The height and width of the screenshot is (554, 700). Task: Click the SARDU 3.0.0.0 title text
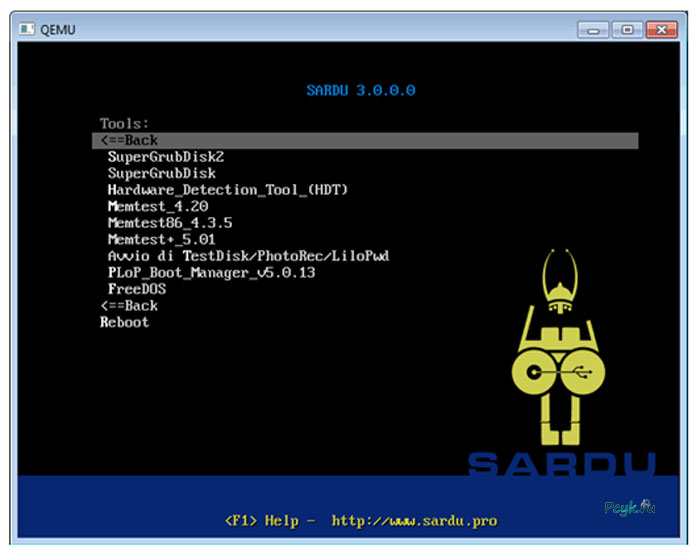[361, 91]
